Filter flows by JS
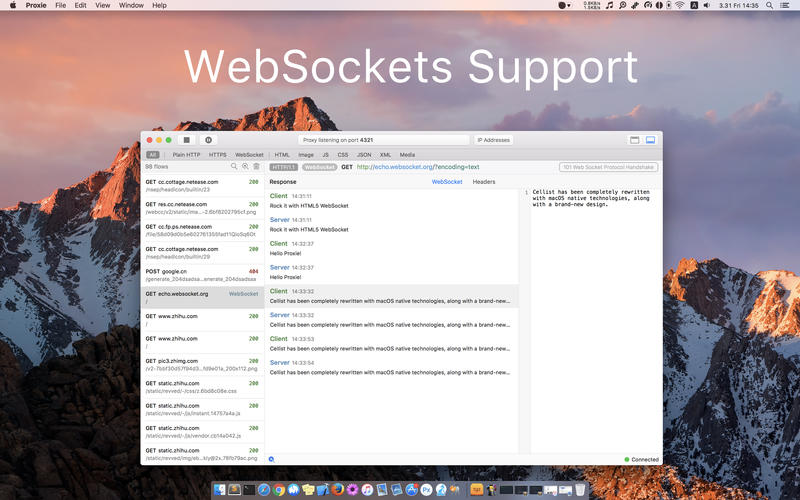The height and width of the screenshot is (500, 800). pyautogui.click(x=326, y=155)
